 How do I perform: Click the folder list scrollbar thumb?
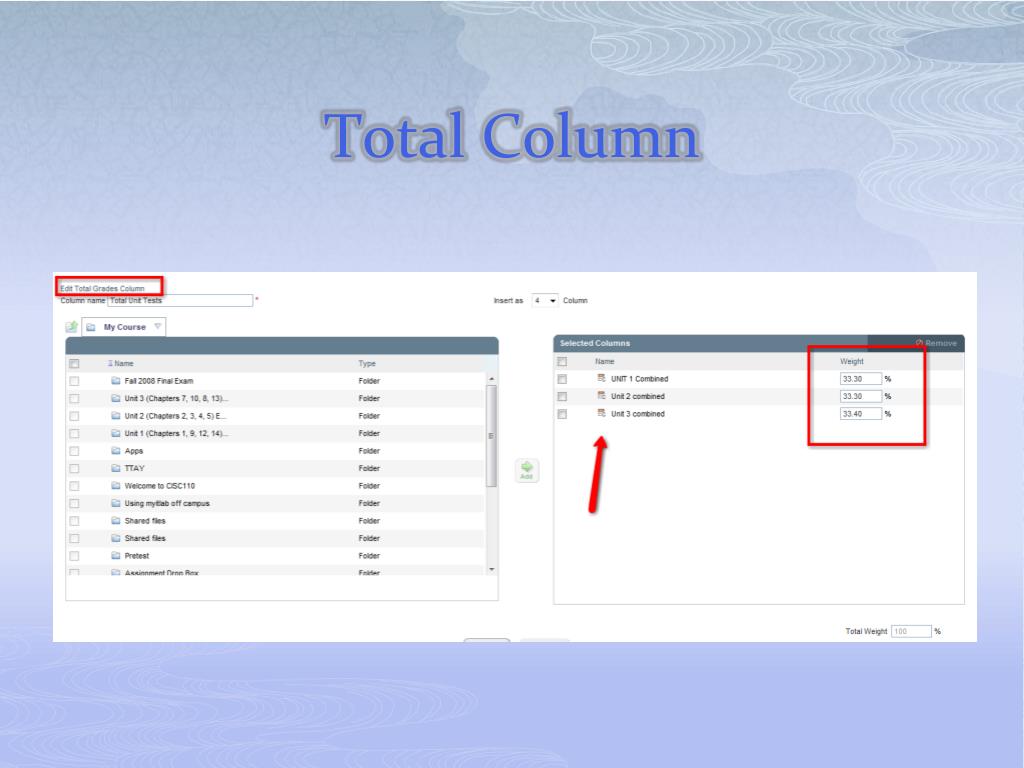[492, 436]
